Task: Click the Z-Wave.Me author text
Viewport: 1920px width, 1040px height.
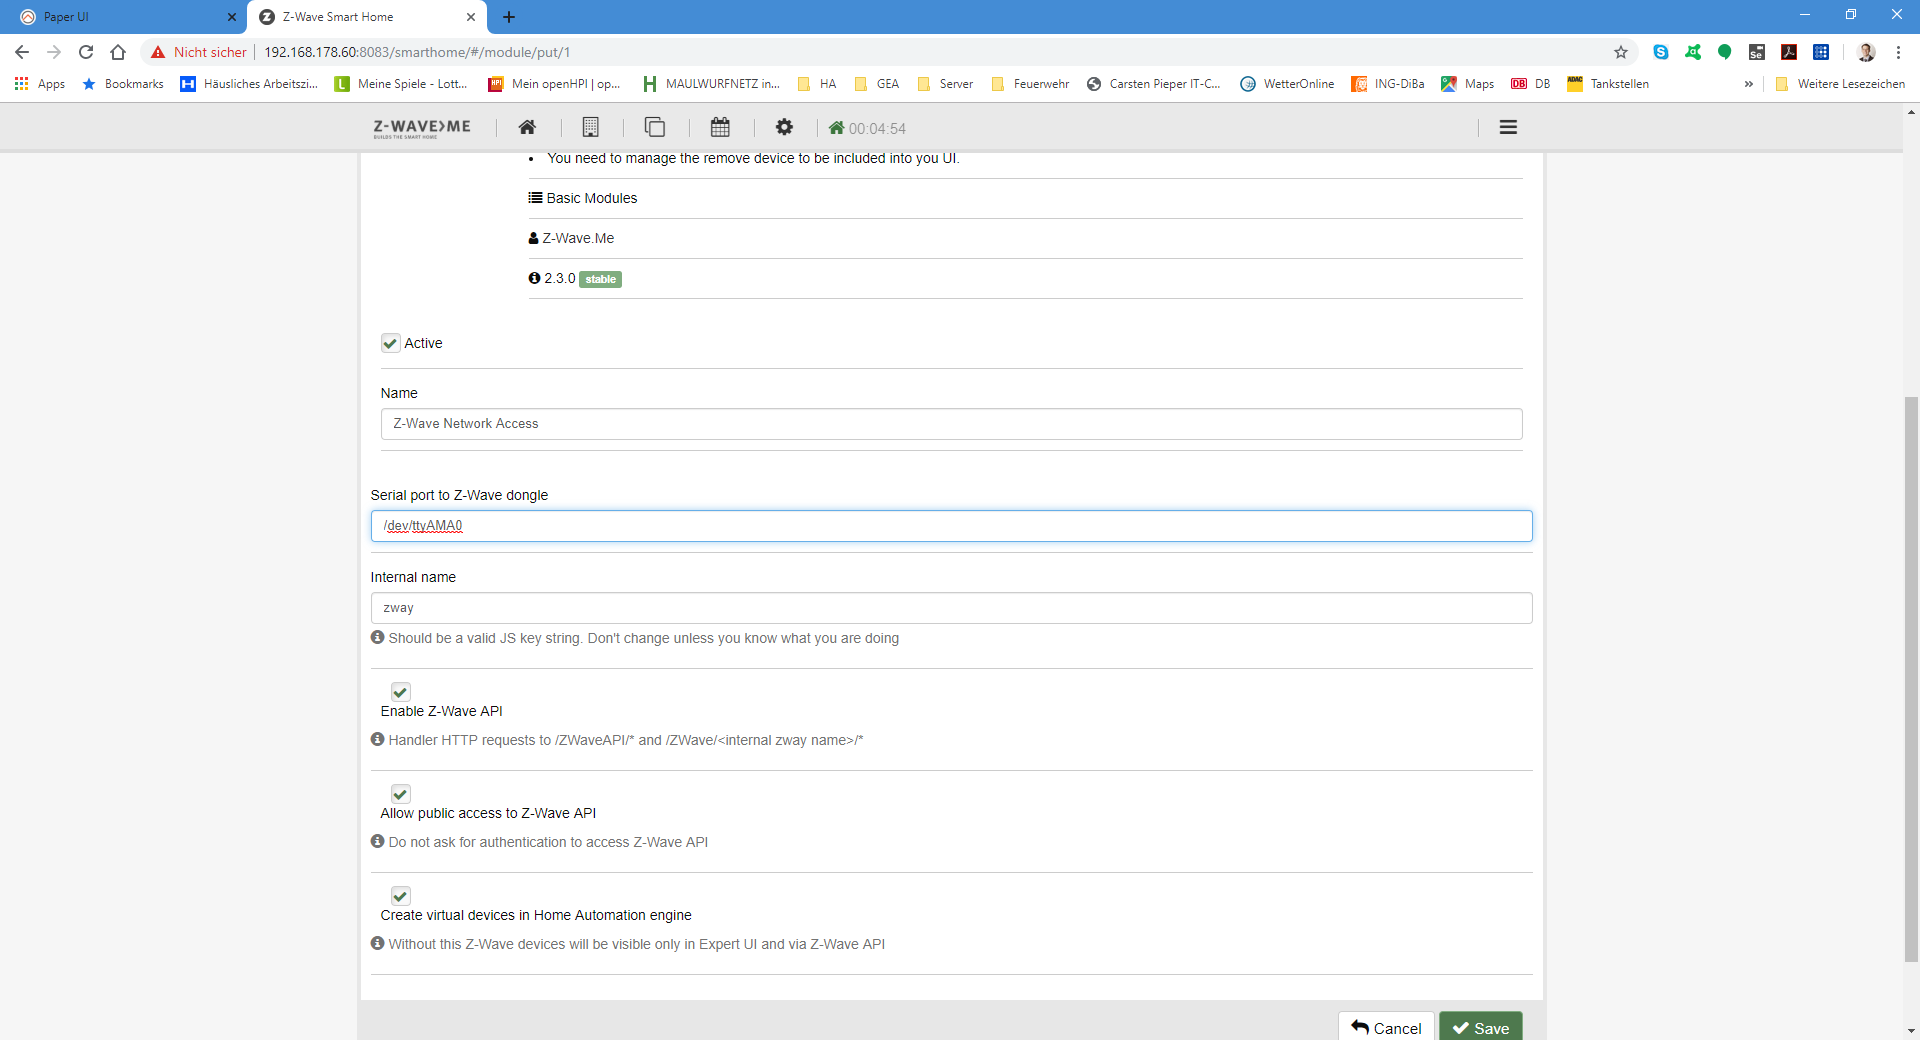Action: tap(578, 238)
